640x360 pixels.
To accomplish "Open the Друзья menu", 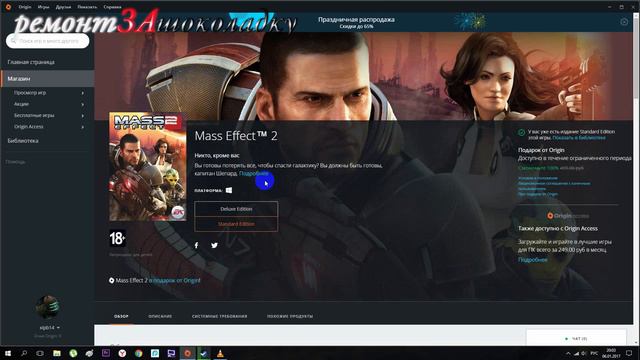I will tap(63, 7).
